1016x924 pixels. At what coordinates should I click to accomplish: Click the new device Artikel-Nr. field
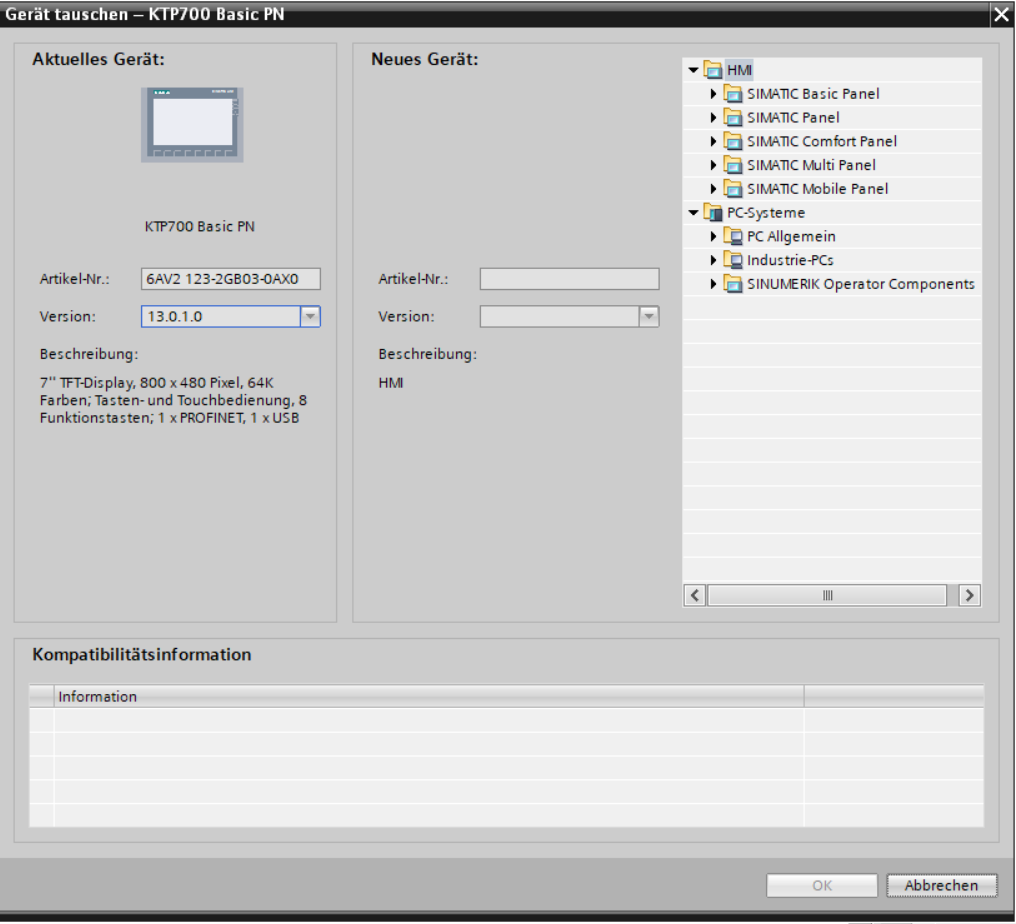coord(570,279)
